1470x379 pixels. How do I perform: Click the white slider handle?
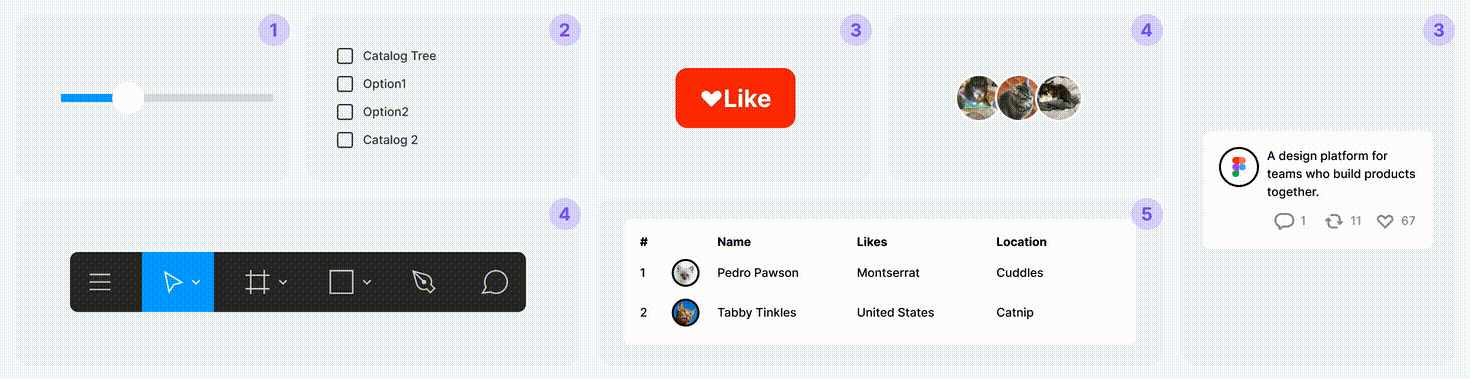pyautogui.click(x=128, y=98)
